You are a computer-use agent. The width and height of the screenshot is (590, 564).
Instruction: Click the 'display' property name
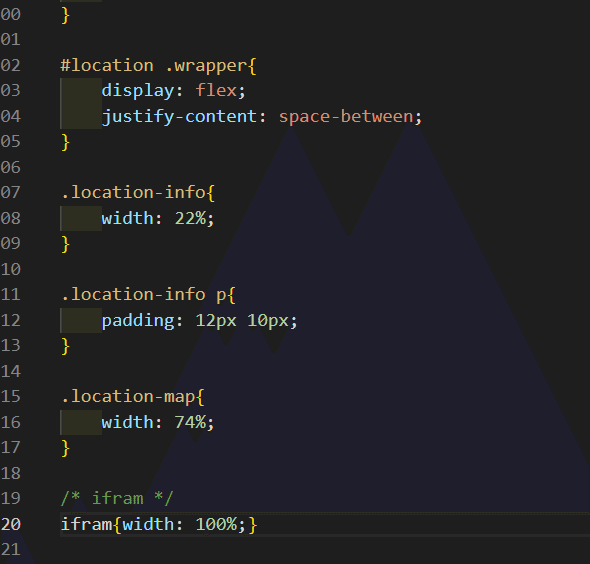coord(138,91)
